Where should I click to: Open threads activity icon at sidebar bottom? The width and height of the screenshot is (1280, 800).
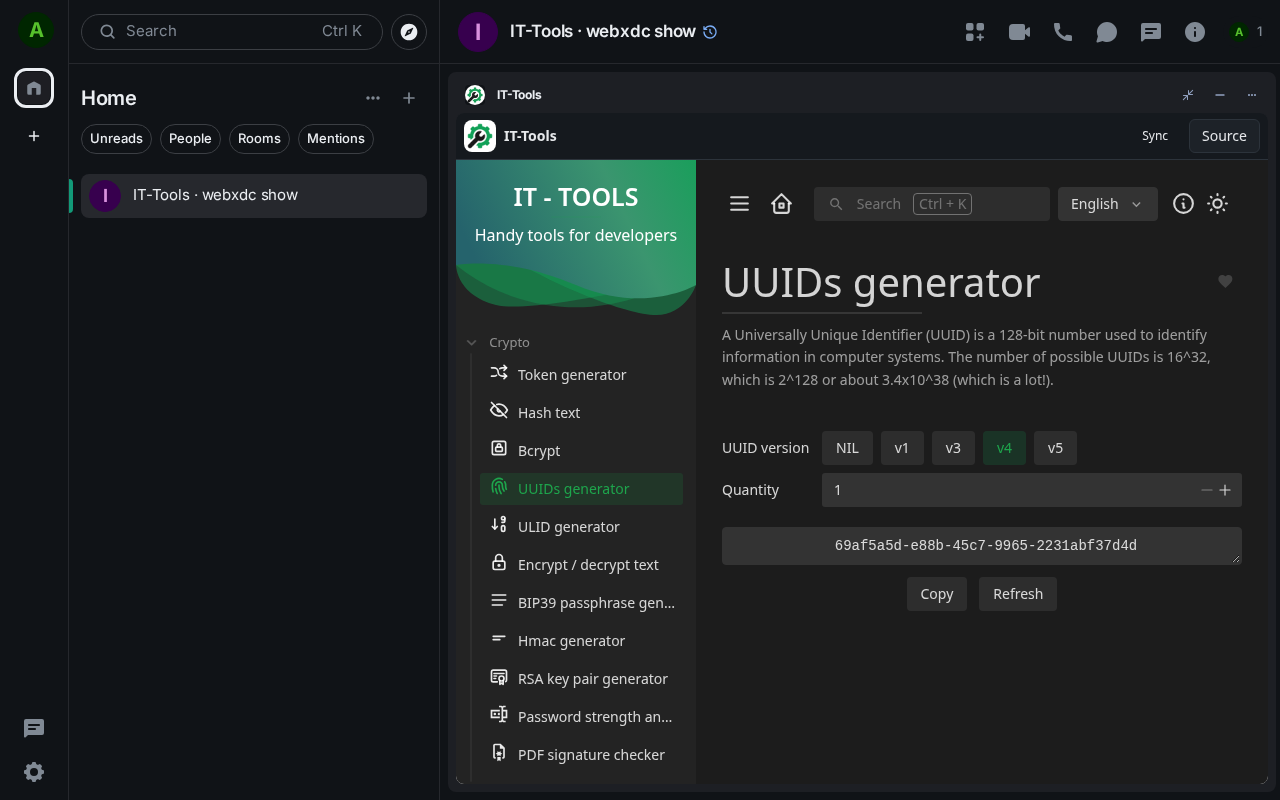point(34,728)
